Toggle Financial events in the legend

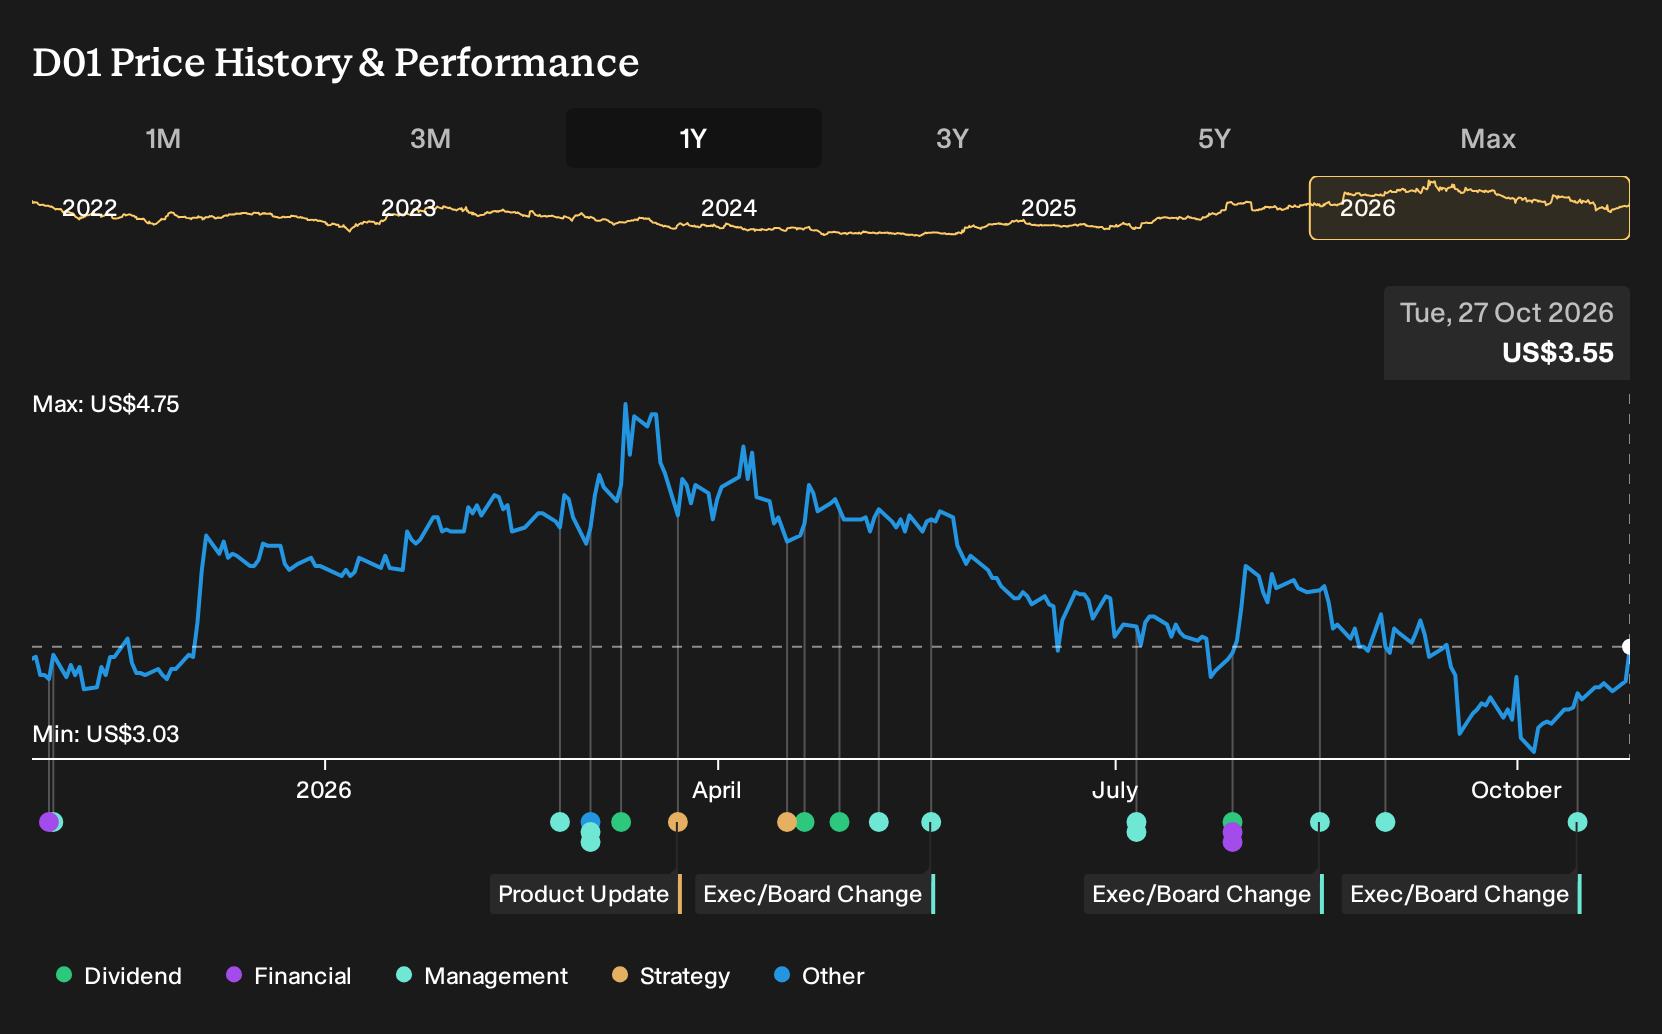(288, 976)
